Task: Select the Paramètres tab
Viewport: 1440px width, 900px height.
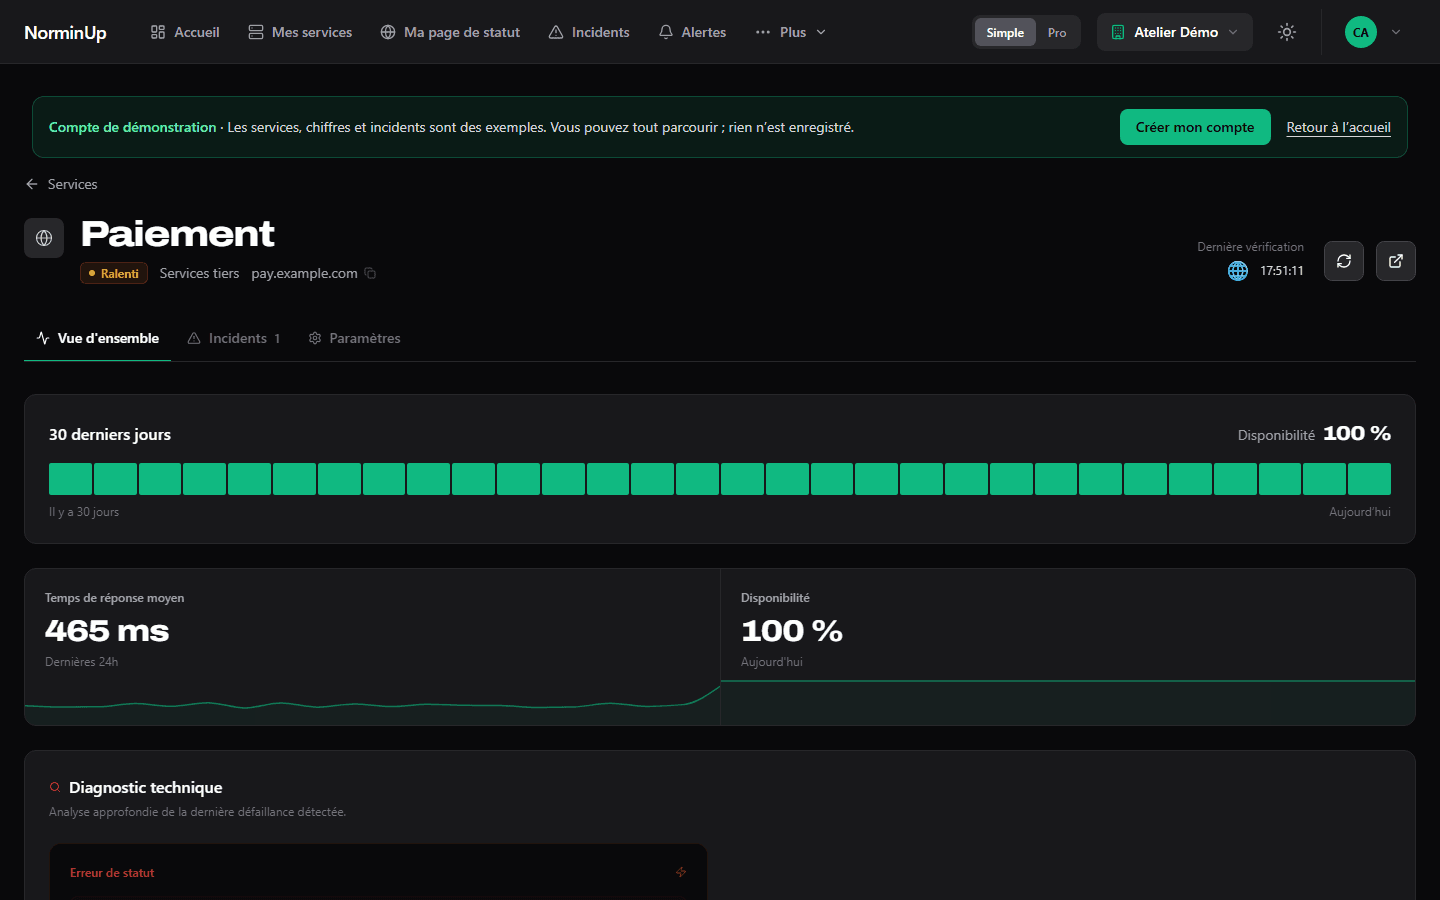Action: [354, 338]
